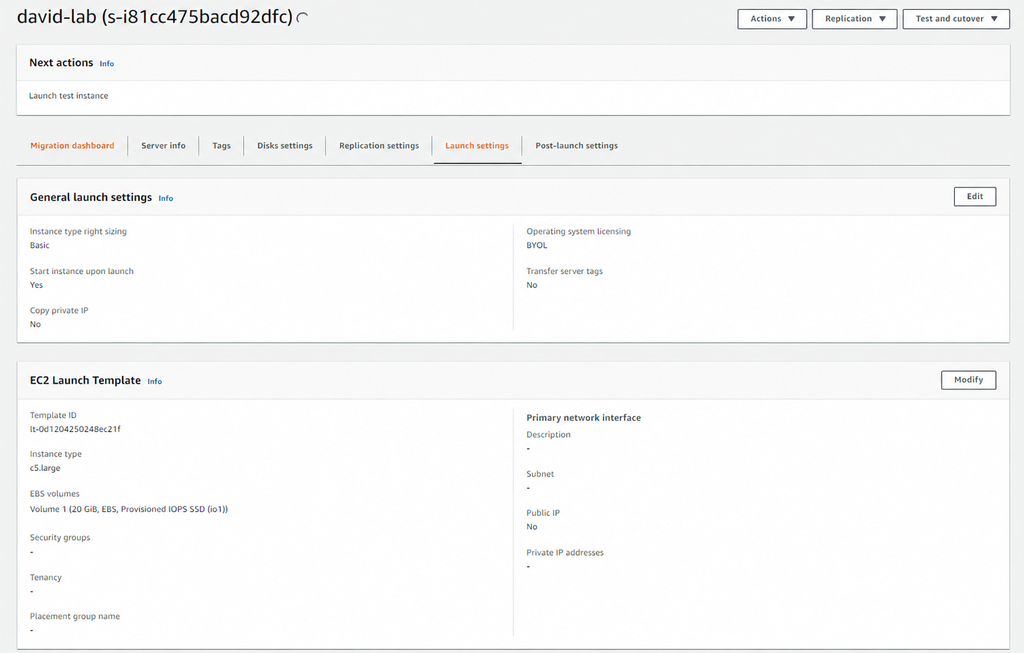Go to Replication settings tab
Screen dimensions: 1024x653
pos(379,146)
